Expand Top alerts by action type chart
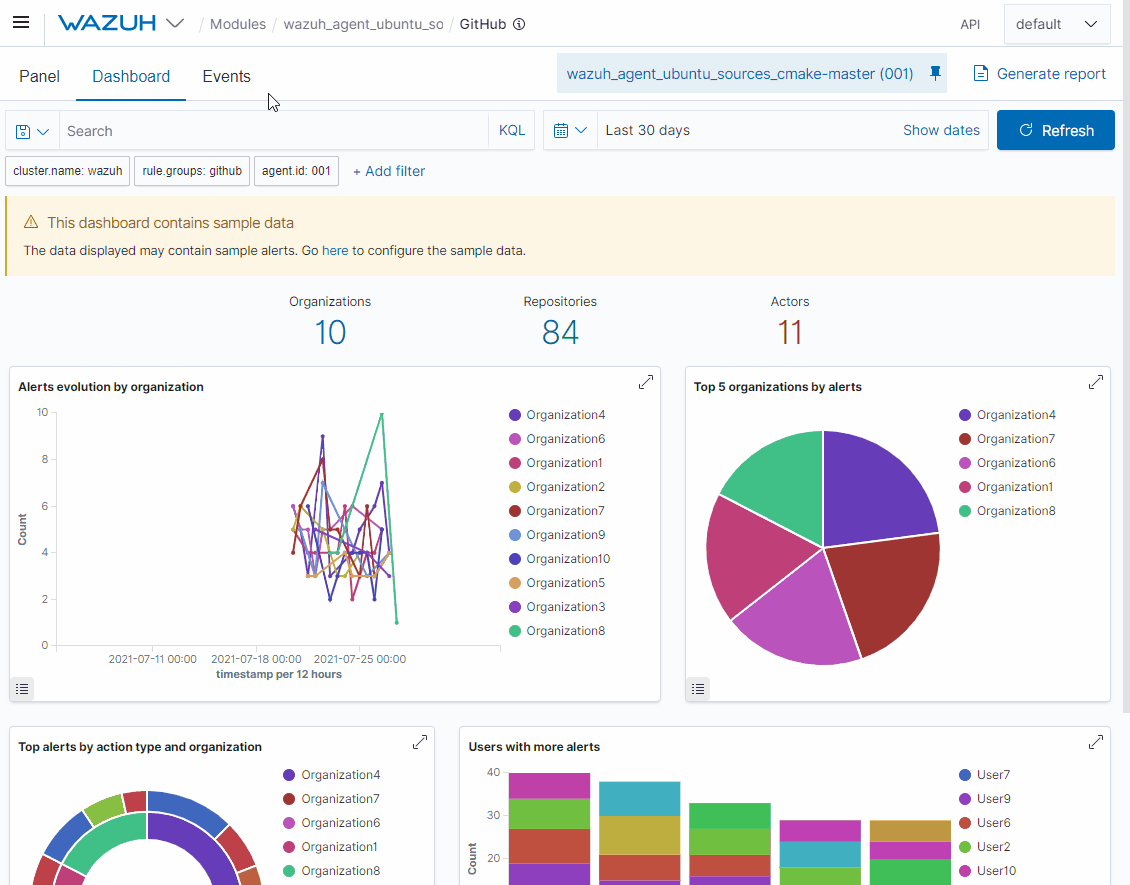Screen dimensions: 1130x885 (419, 742)
